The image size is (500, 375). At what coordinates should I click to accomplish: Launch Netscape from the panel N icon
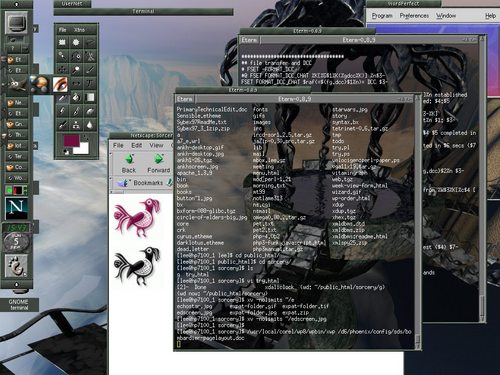(x=16, y=208)
